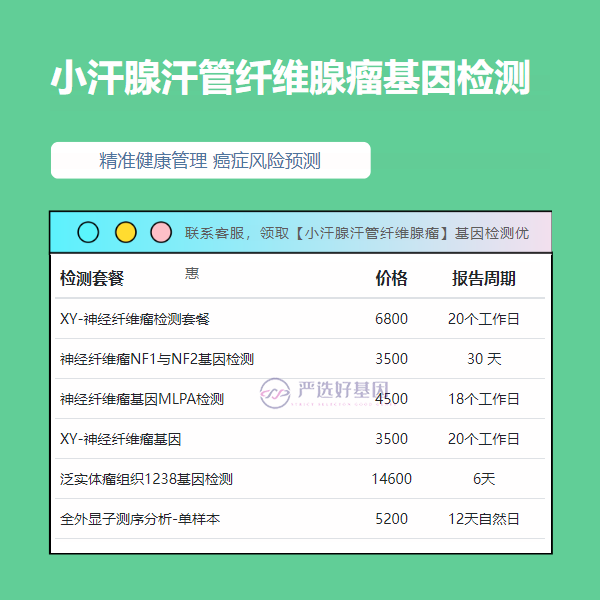Click the report period 12天自然日

(x=484, y=519)
